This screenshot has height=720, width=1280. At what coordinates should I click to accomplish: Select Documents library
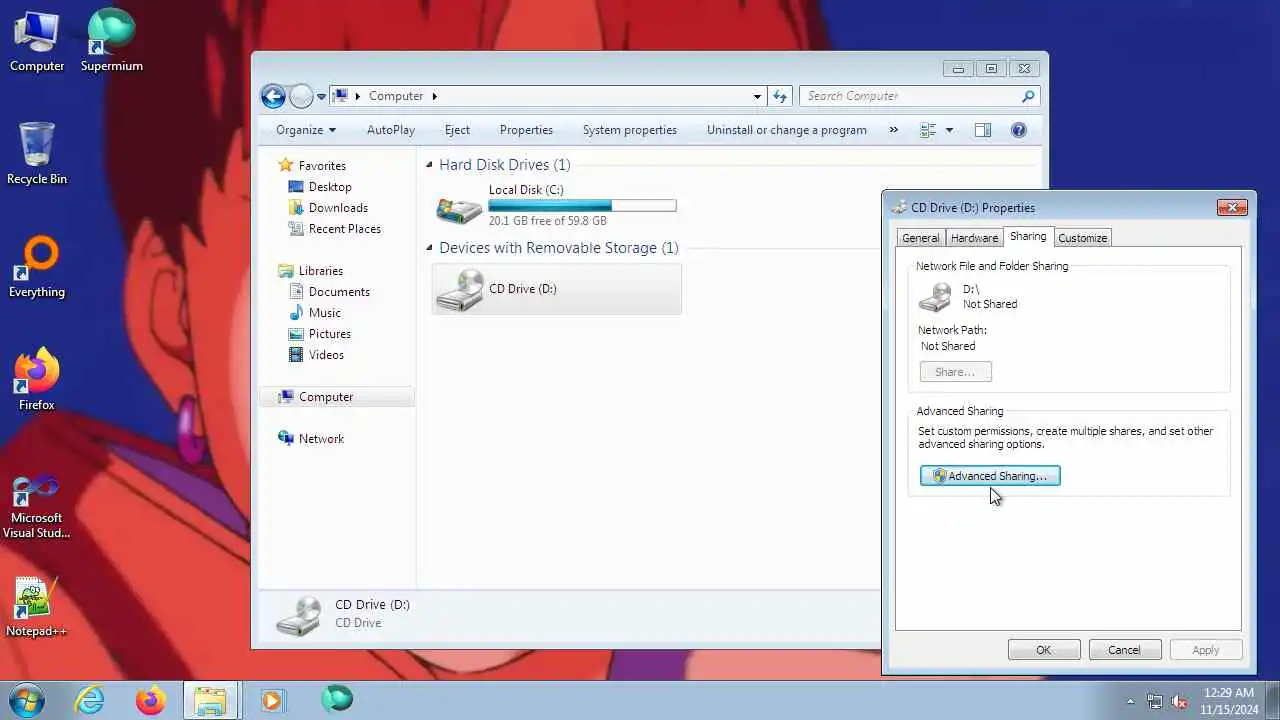tap(339, 292)
